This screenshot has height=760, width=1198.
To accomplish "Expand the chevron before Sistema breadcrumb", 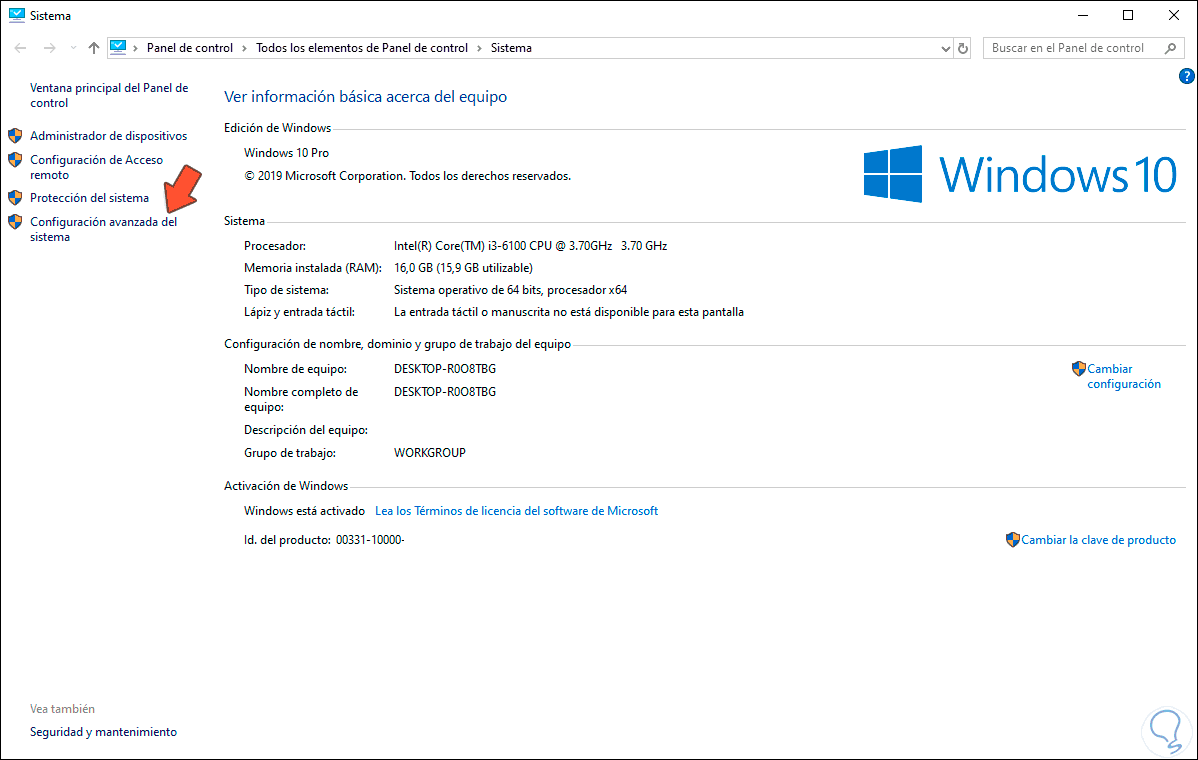I will [480, 48].
